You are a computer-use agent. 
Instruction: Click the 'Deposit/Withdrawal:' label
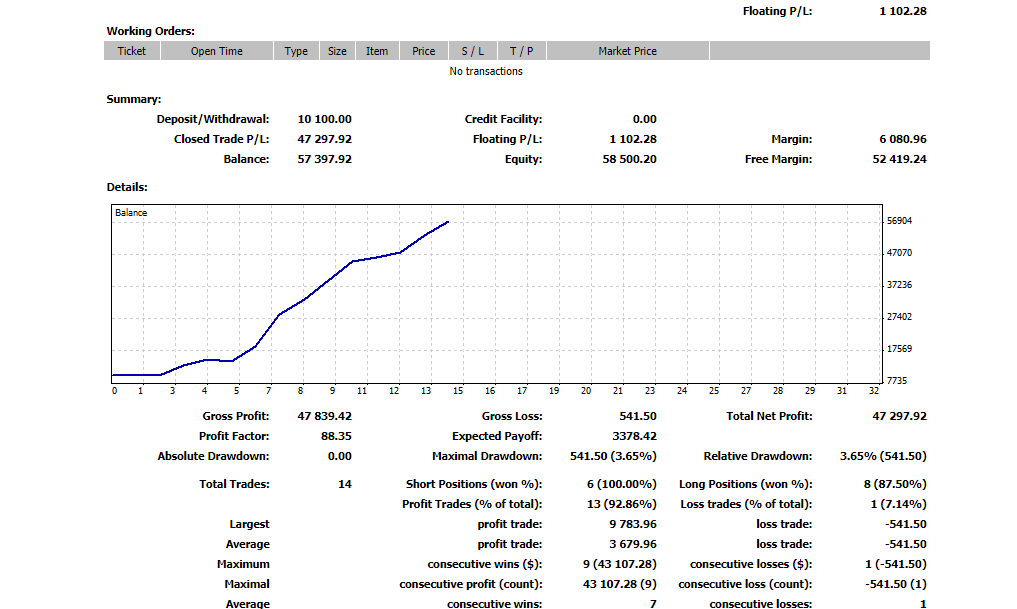pos(213,119)
